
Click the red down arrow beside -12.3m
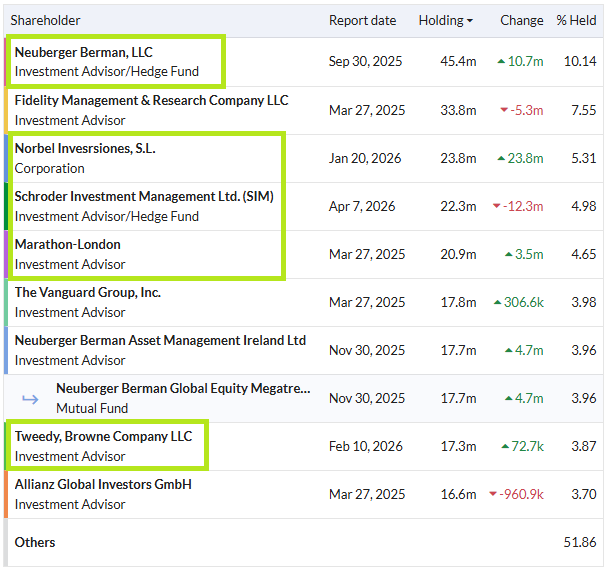click(496, 206)
